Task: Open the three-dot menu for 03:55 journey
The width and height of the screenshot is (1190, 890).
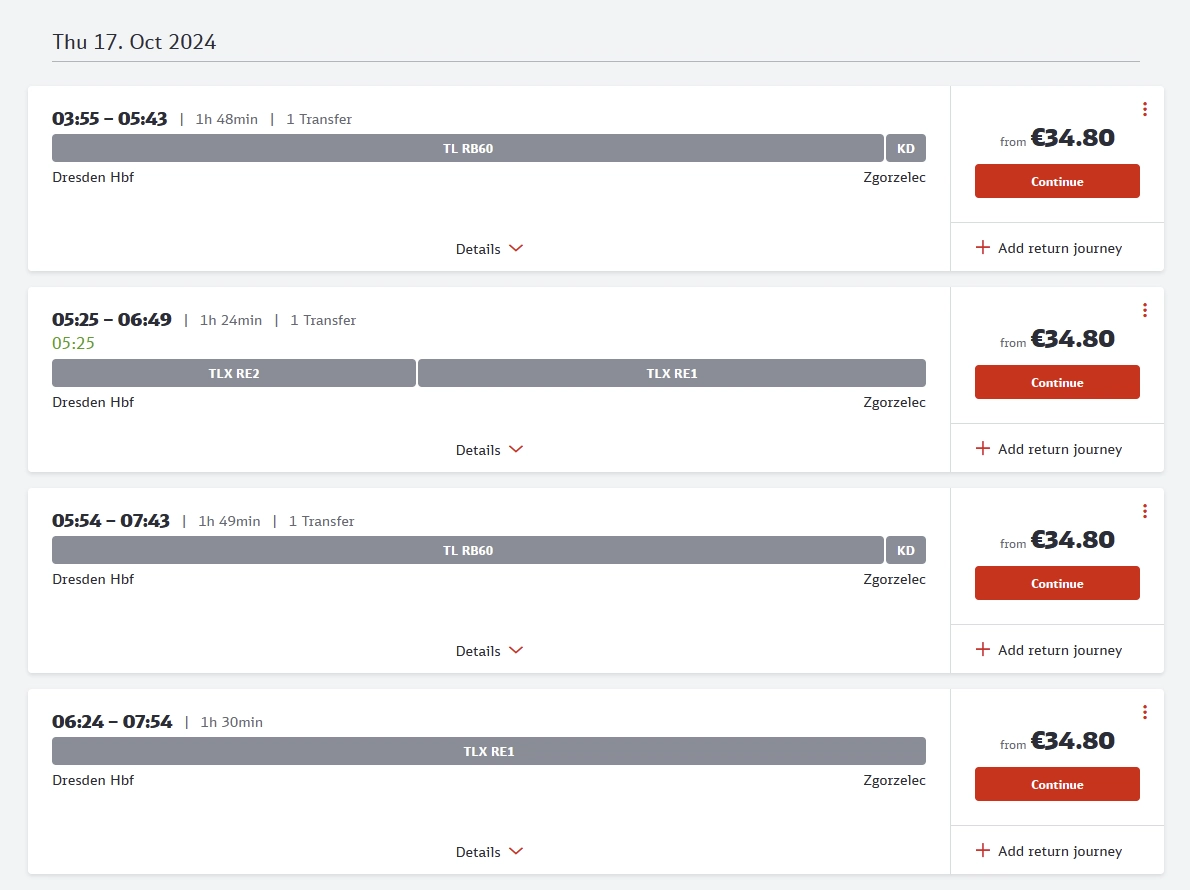Action: coord(1144,109)
